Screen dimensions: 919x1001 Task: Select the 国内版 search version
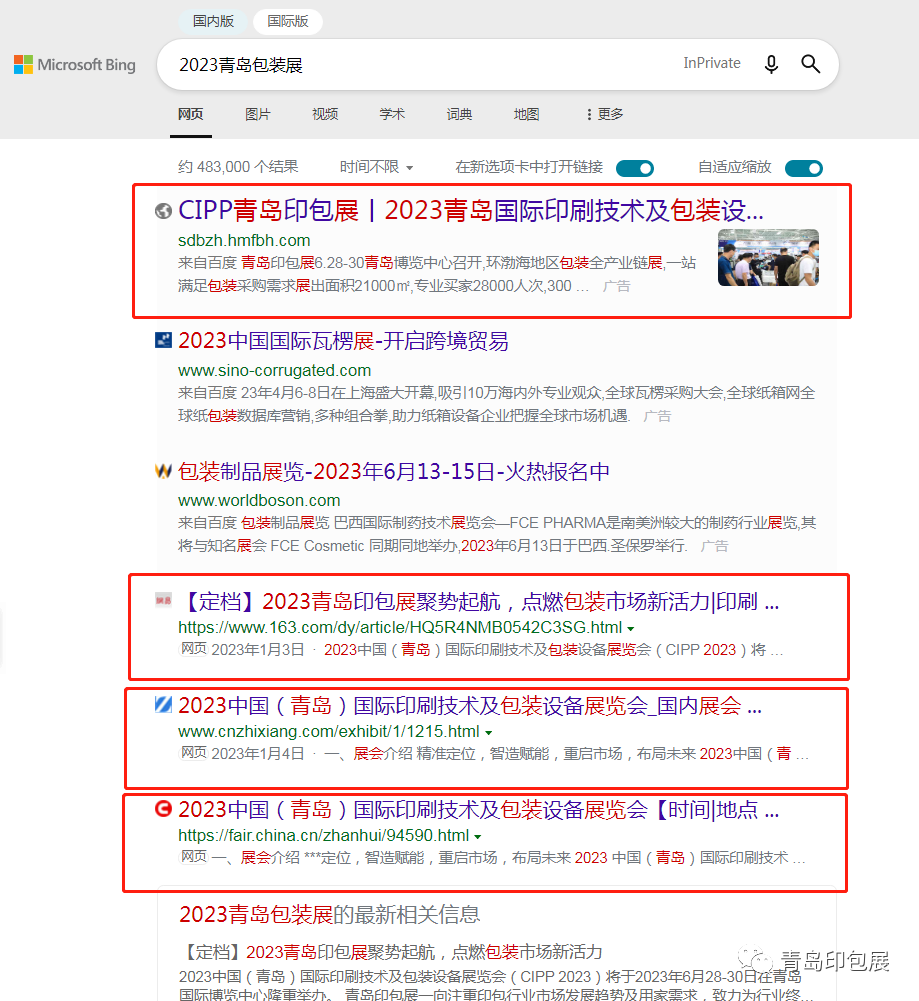213,21
